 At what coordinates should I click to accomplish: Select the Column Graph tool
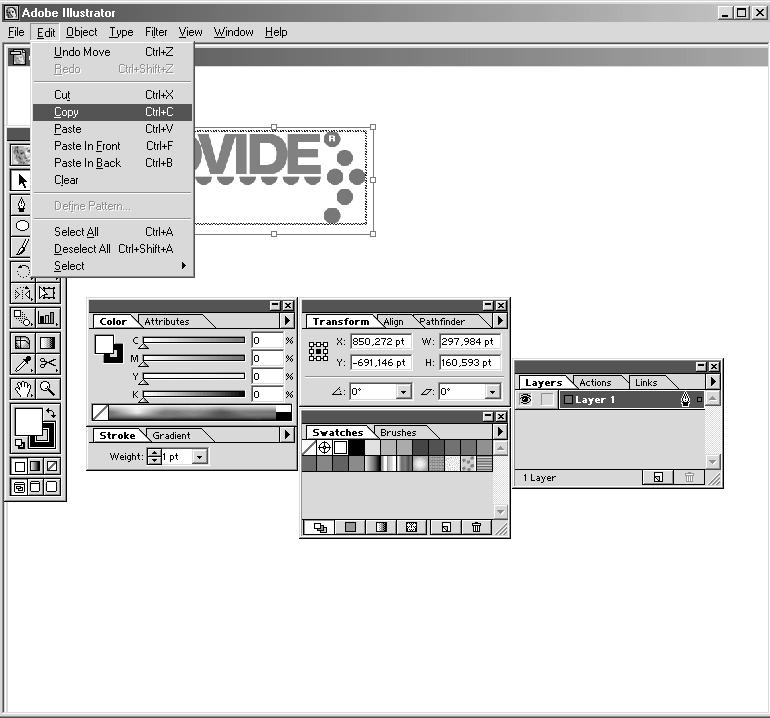(x=48, y=318)
